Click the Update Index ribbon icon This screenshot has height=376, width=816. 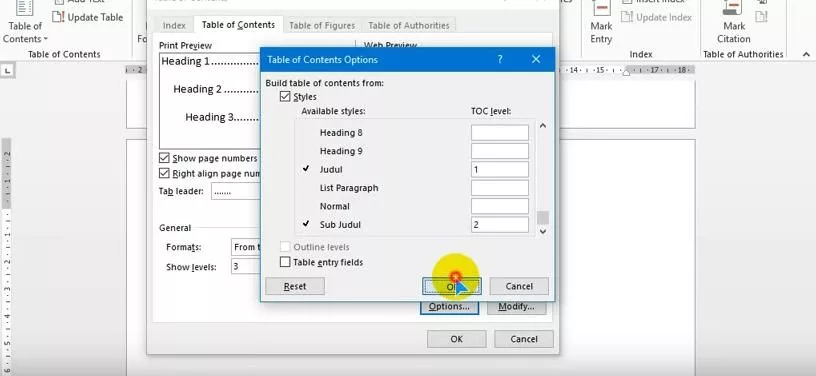click(x=628, y=17)
